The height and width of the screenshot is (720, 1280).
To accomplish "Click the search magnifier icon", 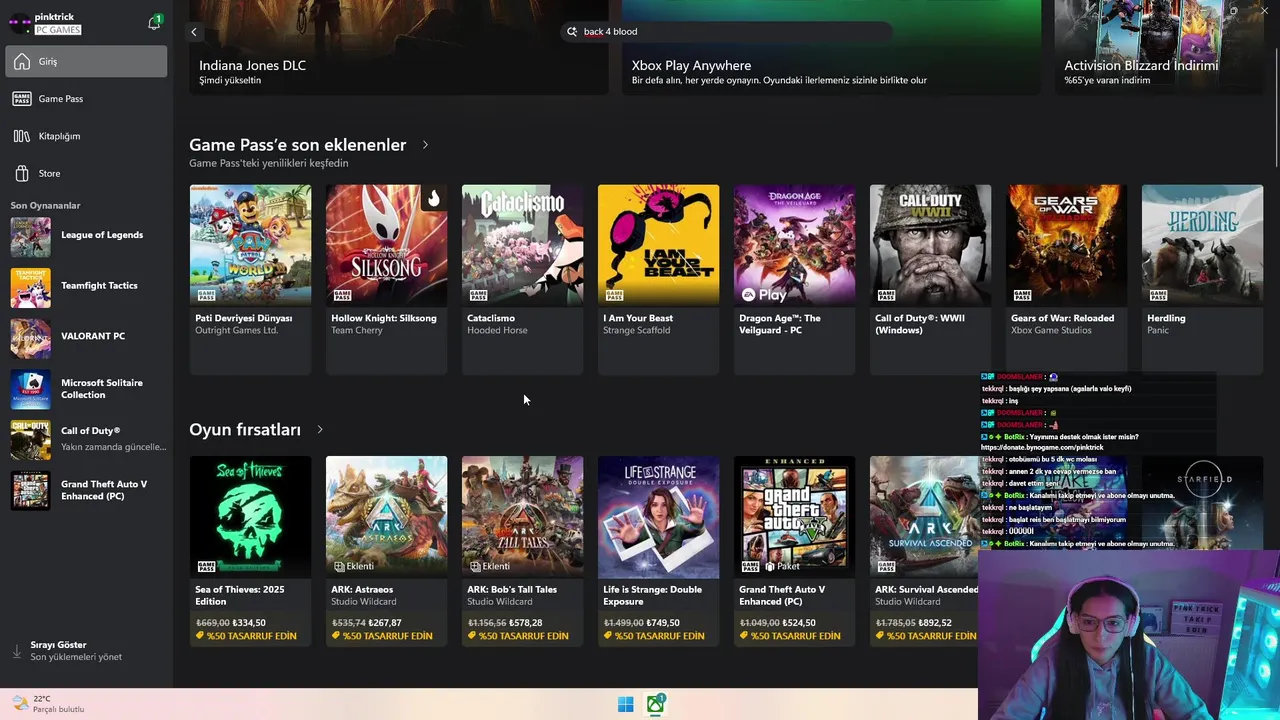I will tap(572, 32).
